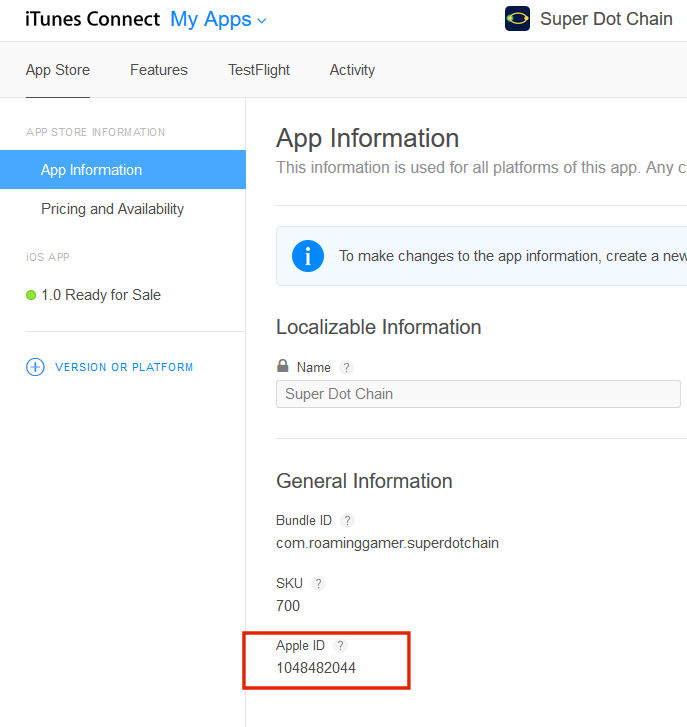Click the VERSION OR PLATFORM link
The height and width of the screenshot is (727, 687).
point(124,367)
